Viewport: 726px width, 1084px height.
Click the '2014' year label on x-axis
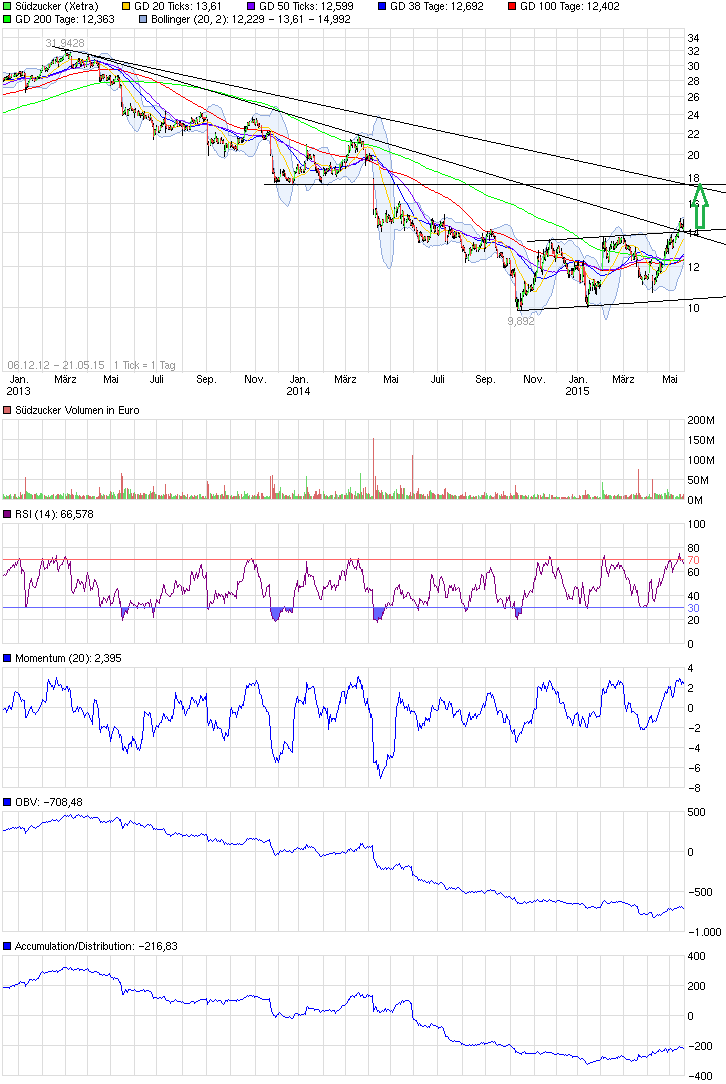click(299, 391)
